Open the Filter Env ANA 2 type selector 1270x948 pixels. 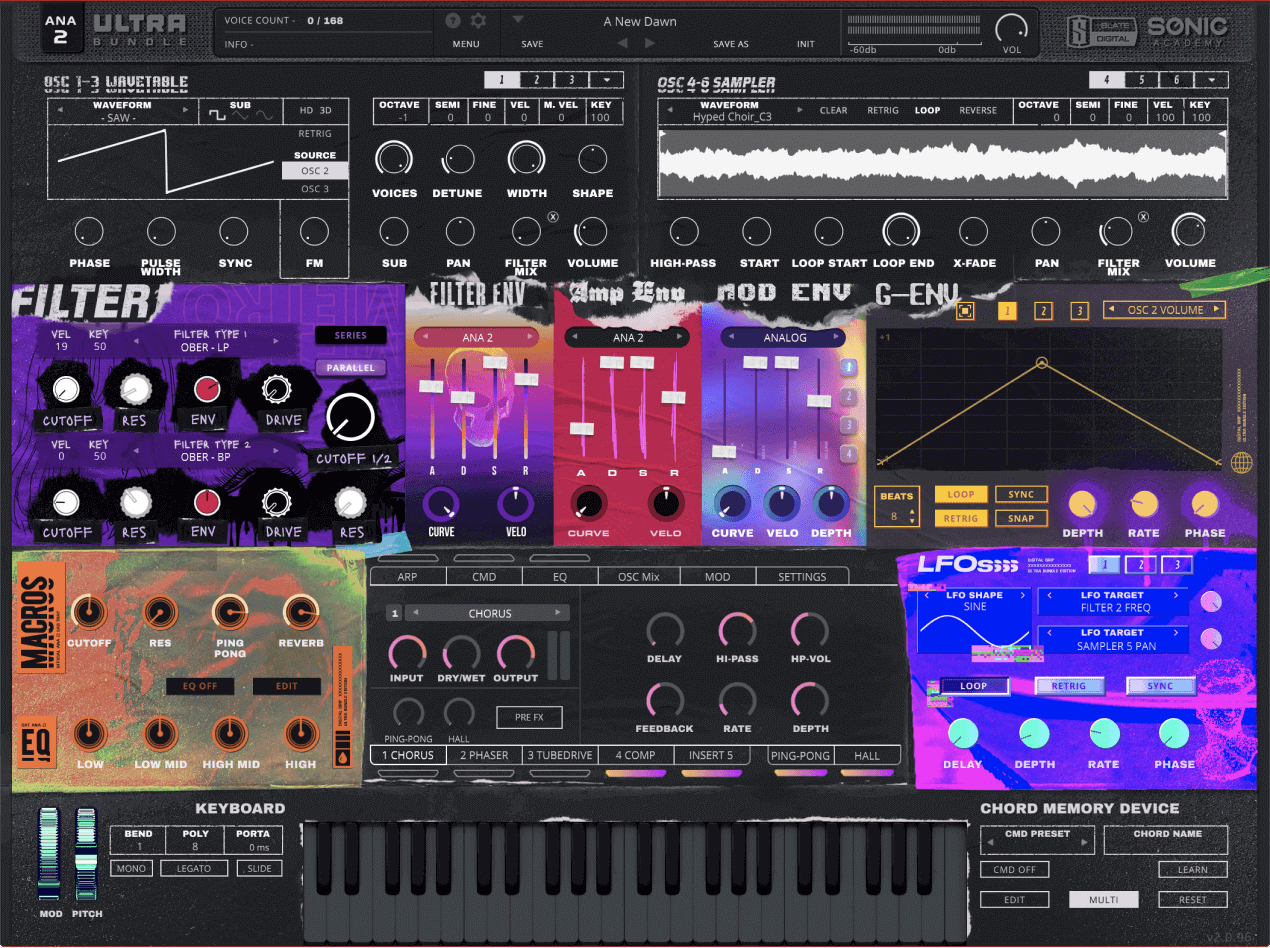(477, 337)
